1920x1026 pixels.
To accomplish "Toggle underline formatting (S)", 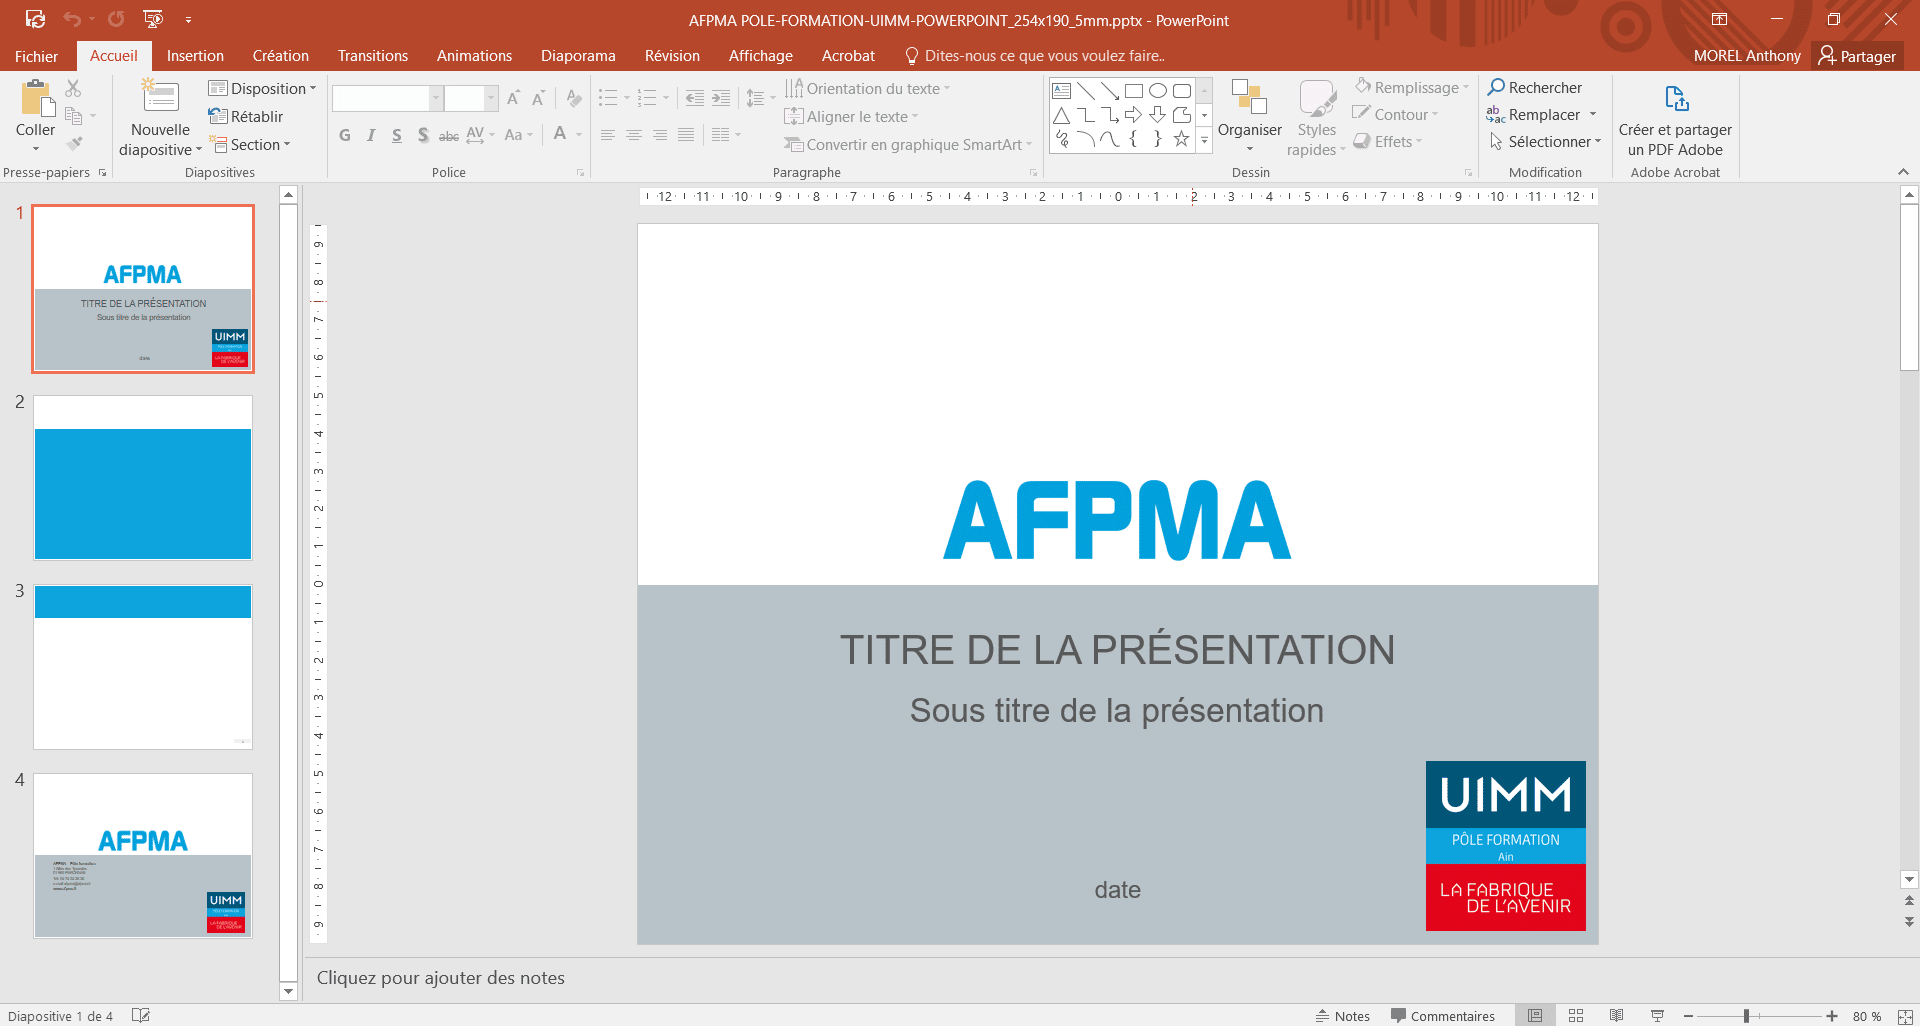I will (397, 135).
